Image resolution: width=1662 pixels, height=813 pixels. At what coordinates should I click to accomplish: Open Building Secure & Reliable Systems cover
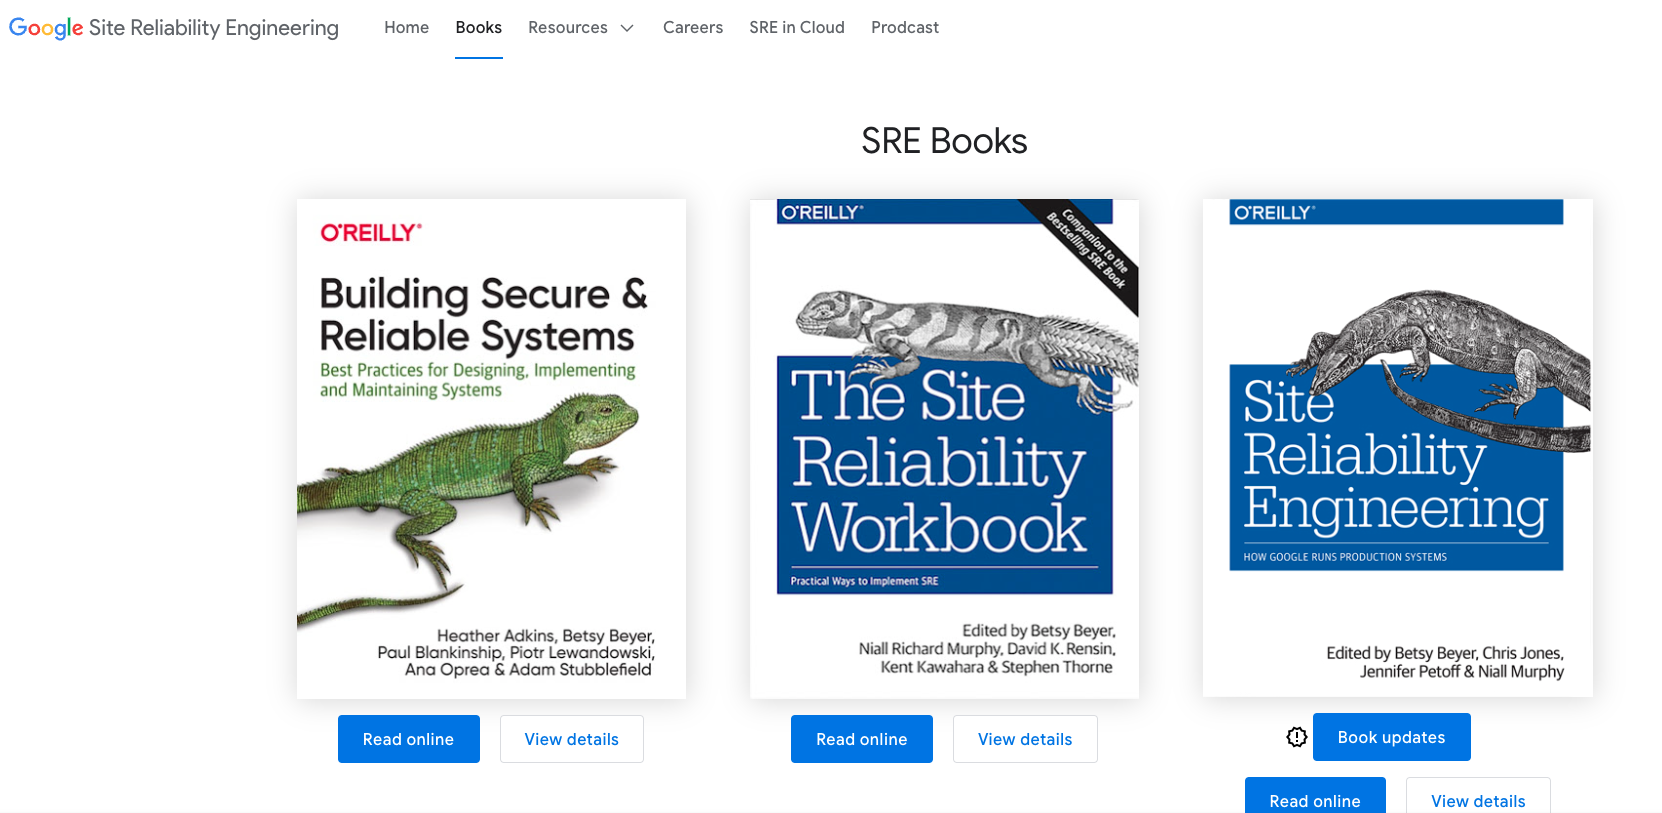coord(491,449)
